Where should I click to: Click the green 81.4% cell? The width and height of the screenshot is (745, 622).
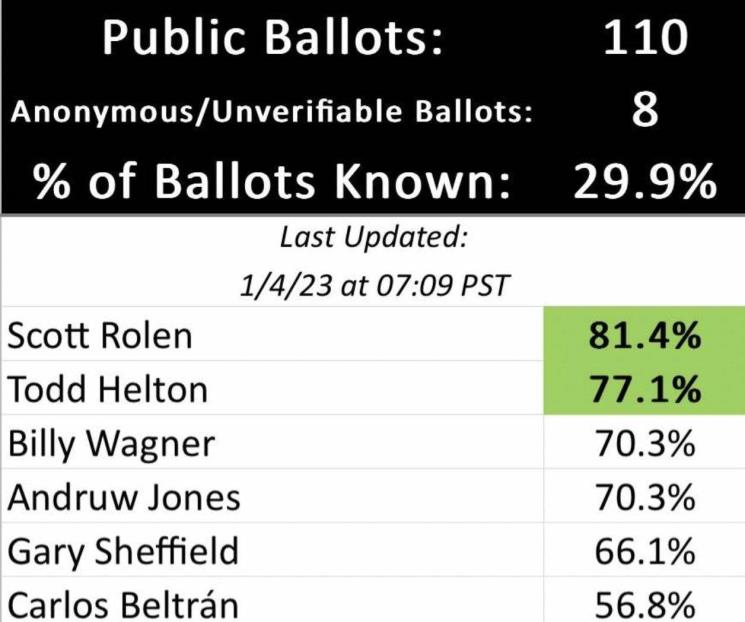[645, 336]
